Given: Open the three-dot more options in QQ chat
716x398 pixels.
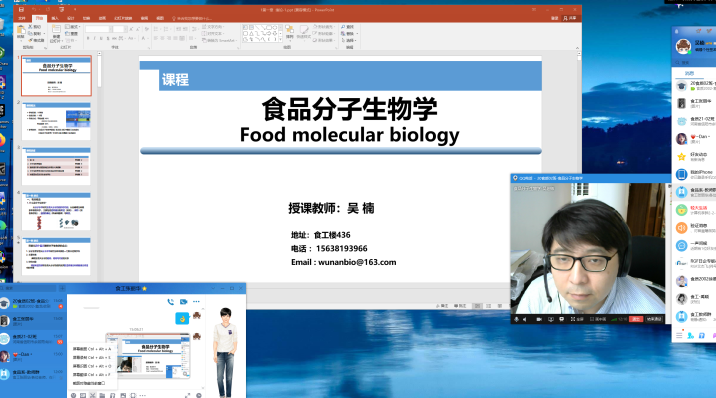Looking at the screenshot, I should [196, 302].
